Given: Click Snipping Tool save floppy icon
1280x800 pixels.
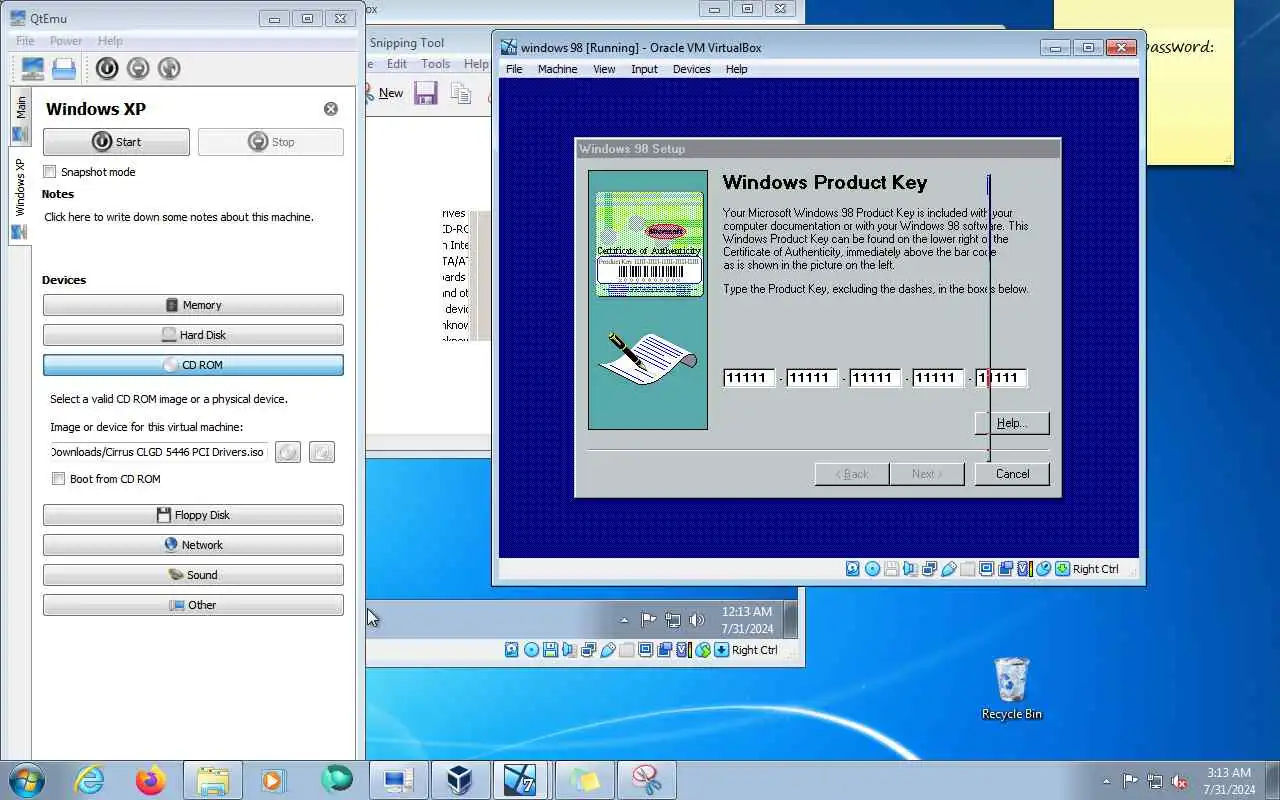Looking at the screenshot, I should [426, 93].
